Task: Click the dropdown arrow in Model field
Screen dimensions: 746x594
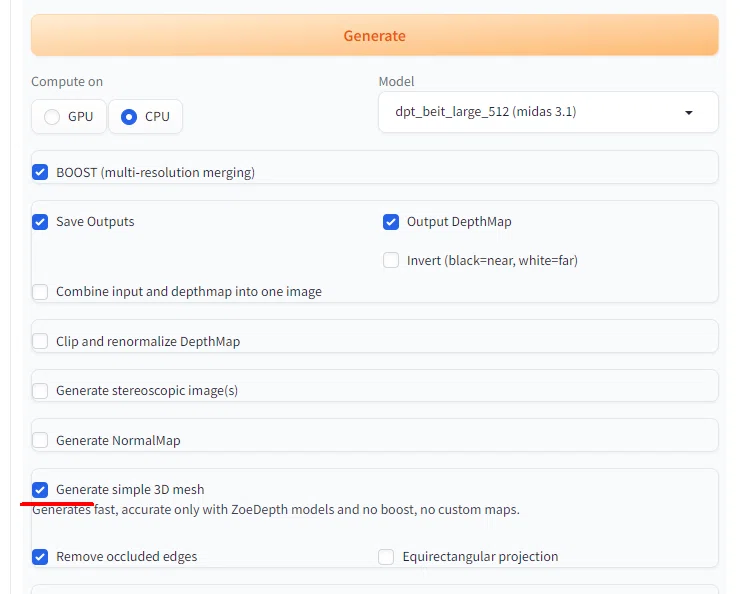Action: [688, 113]
